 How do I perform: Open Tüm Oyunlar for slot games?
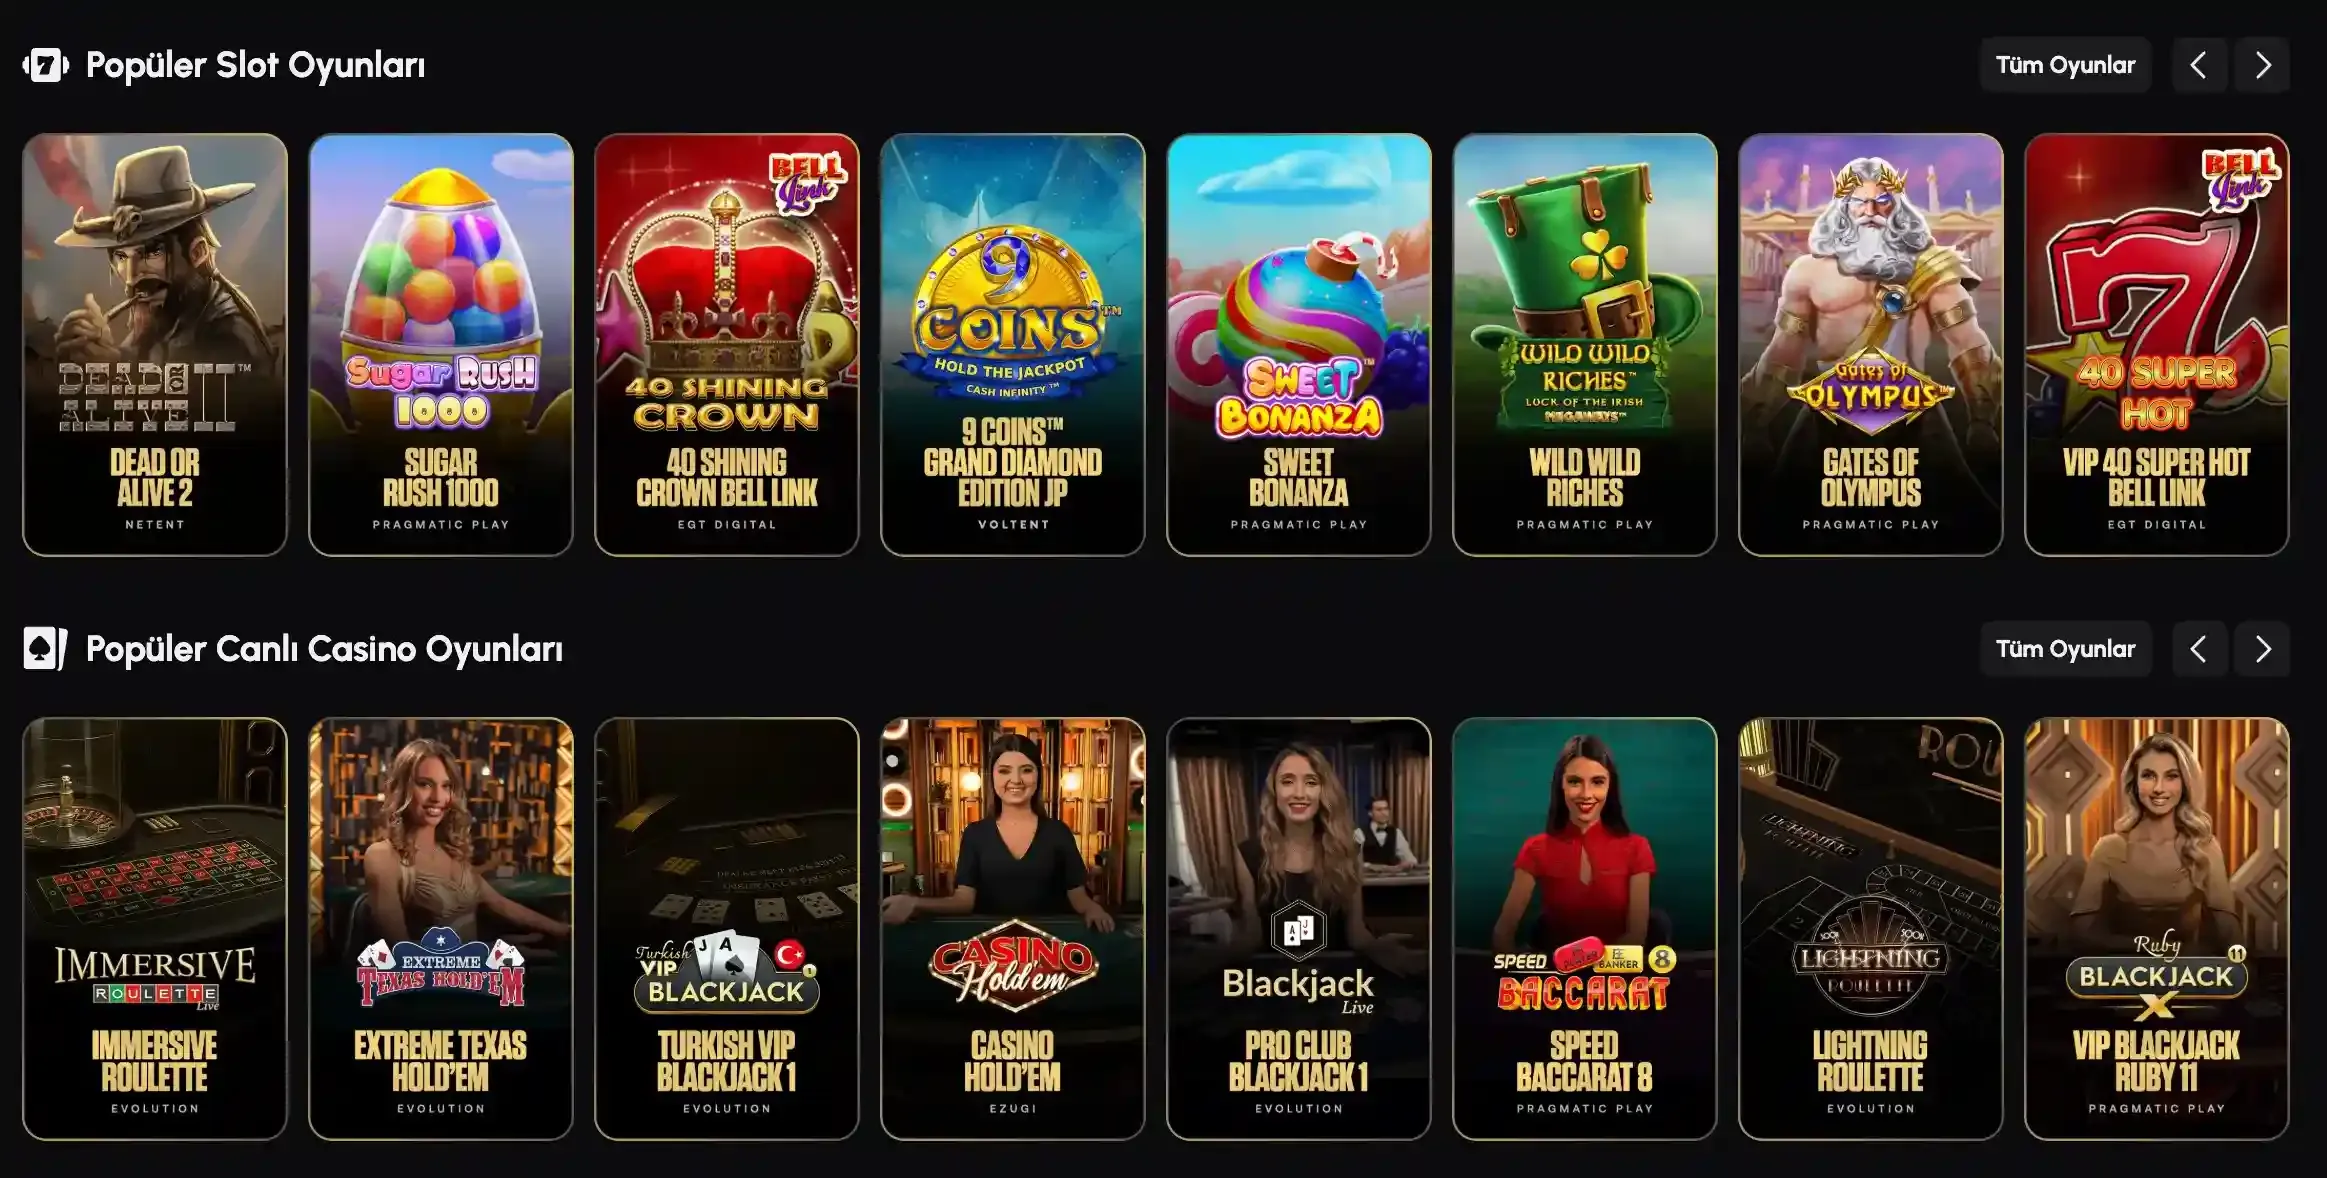2065,65
